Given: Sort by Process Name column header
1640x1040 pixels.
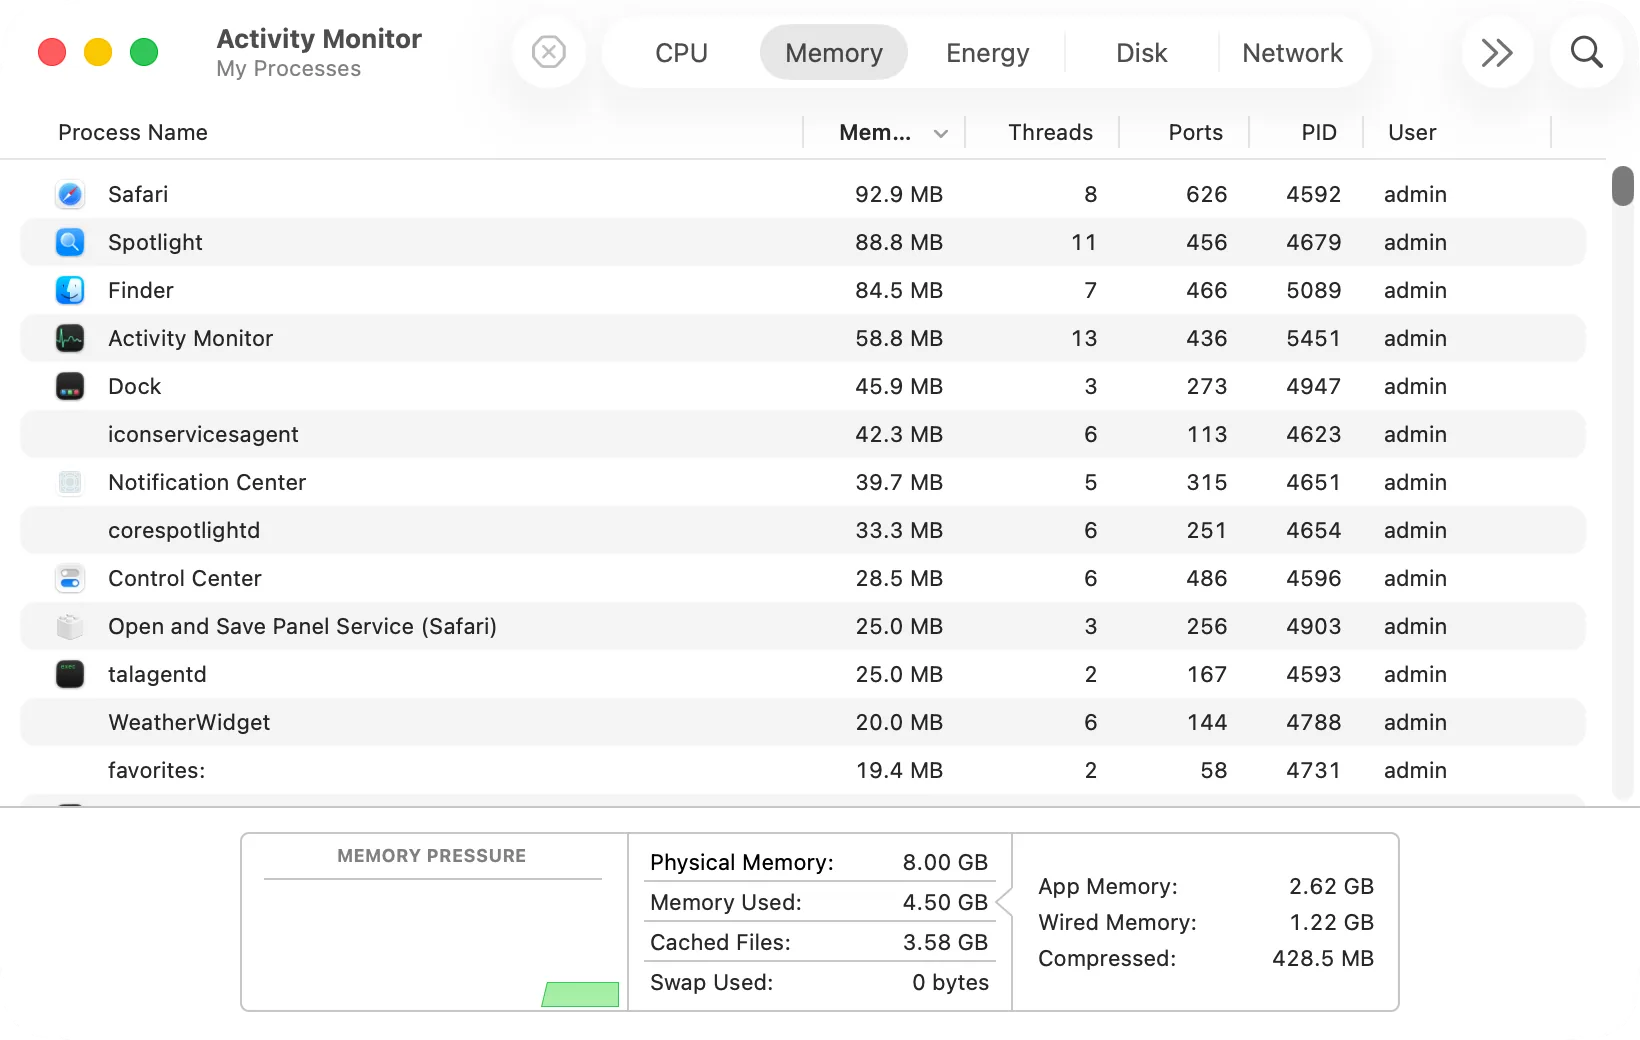Looking at the screenshot, I should click(x=133, y=132).
